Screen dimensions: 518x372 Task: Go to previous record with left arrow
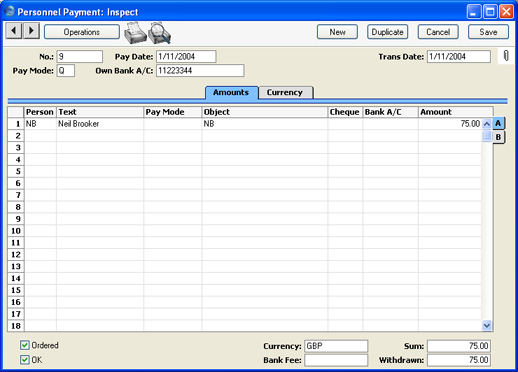pos(14,31)
